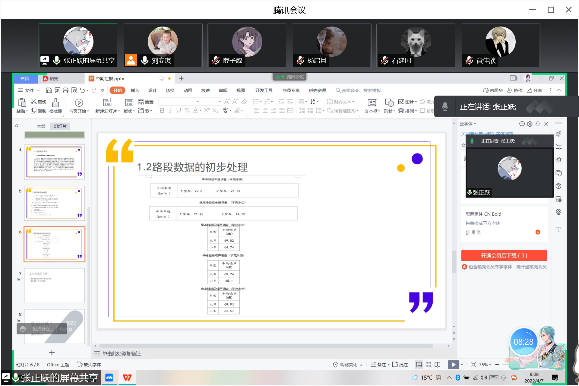The width and height of the screenshot is (579, 386).
Task: Switch to normal view in status bar
Action: click(x=419, y=365)
